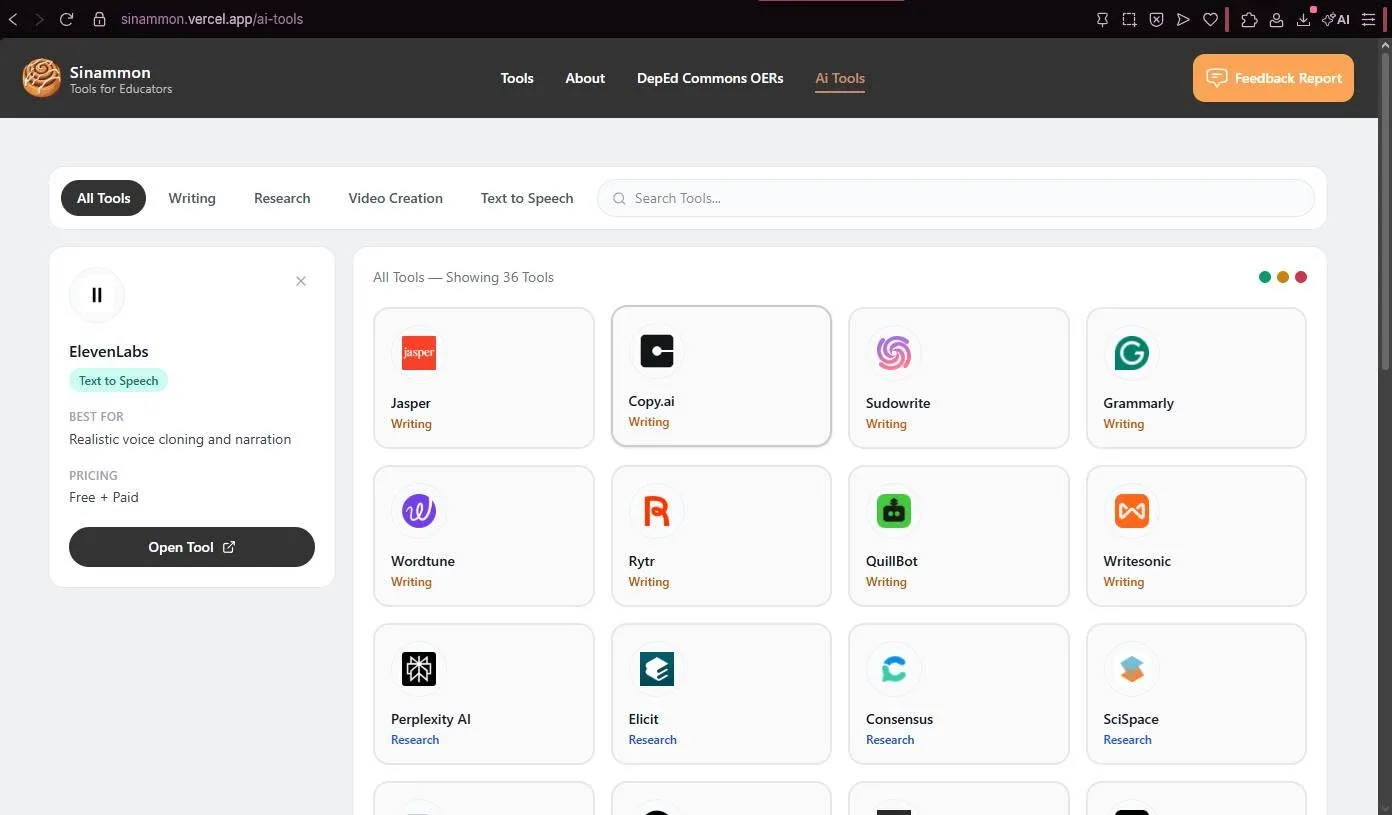The height and width of the screenshot is (815, 1392).
Task: Open the Tools page in the top navigation
Action: click(x=517, y=78)
